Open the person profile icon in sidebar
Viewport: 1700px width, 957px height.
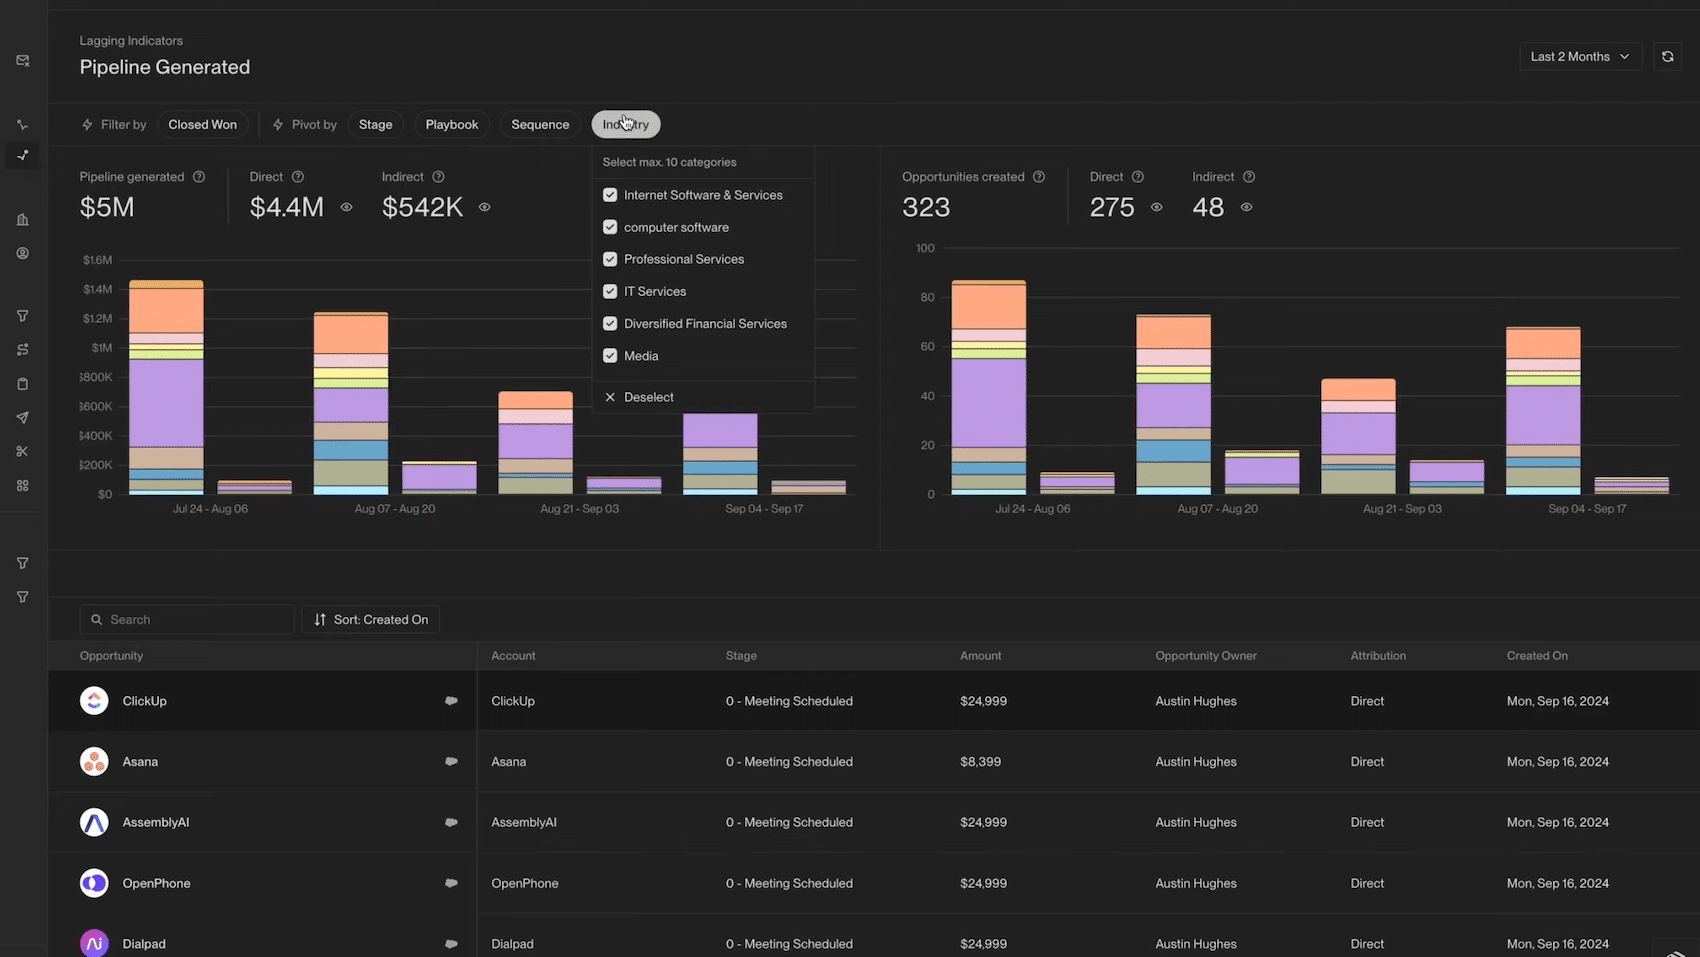pyautogui.click(x=22, y=254)
